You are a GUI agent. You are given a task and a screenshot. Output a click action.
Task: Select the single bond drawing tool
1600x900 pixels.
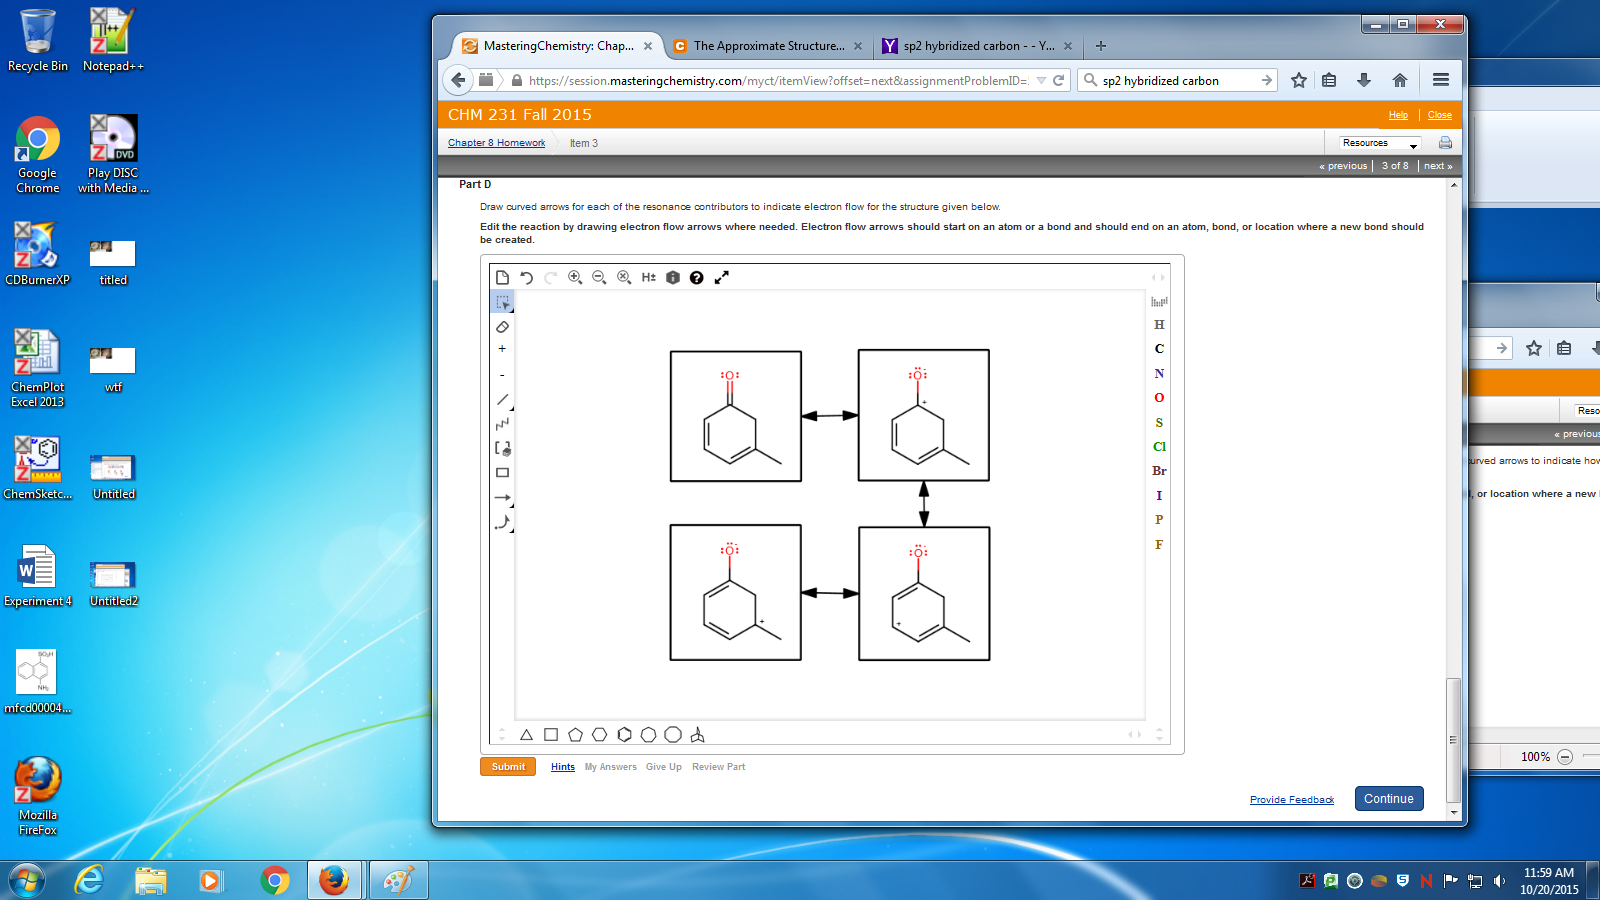[x=502, y=399]
